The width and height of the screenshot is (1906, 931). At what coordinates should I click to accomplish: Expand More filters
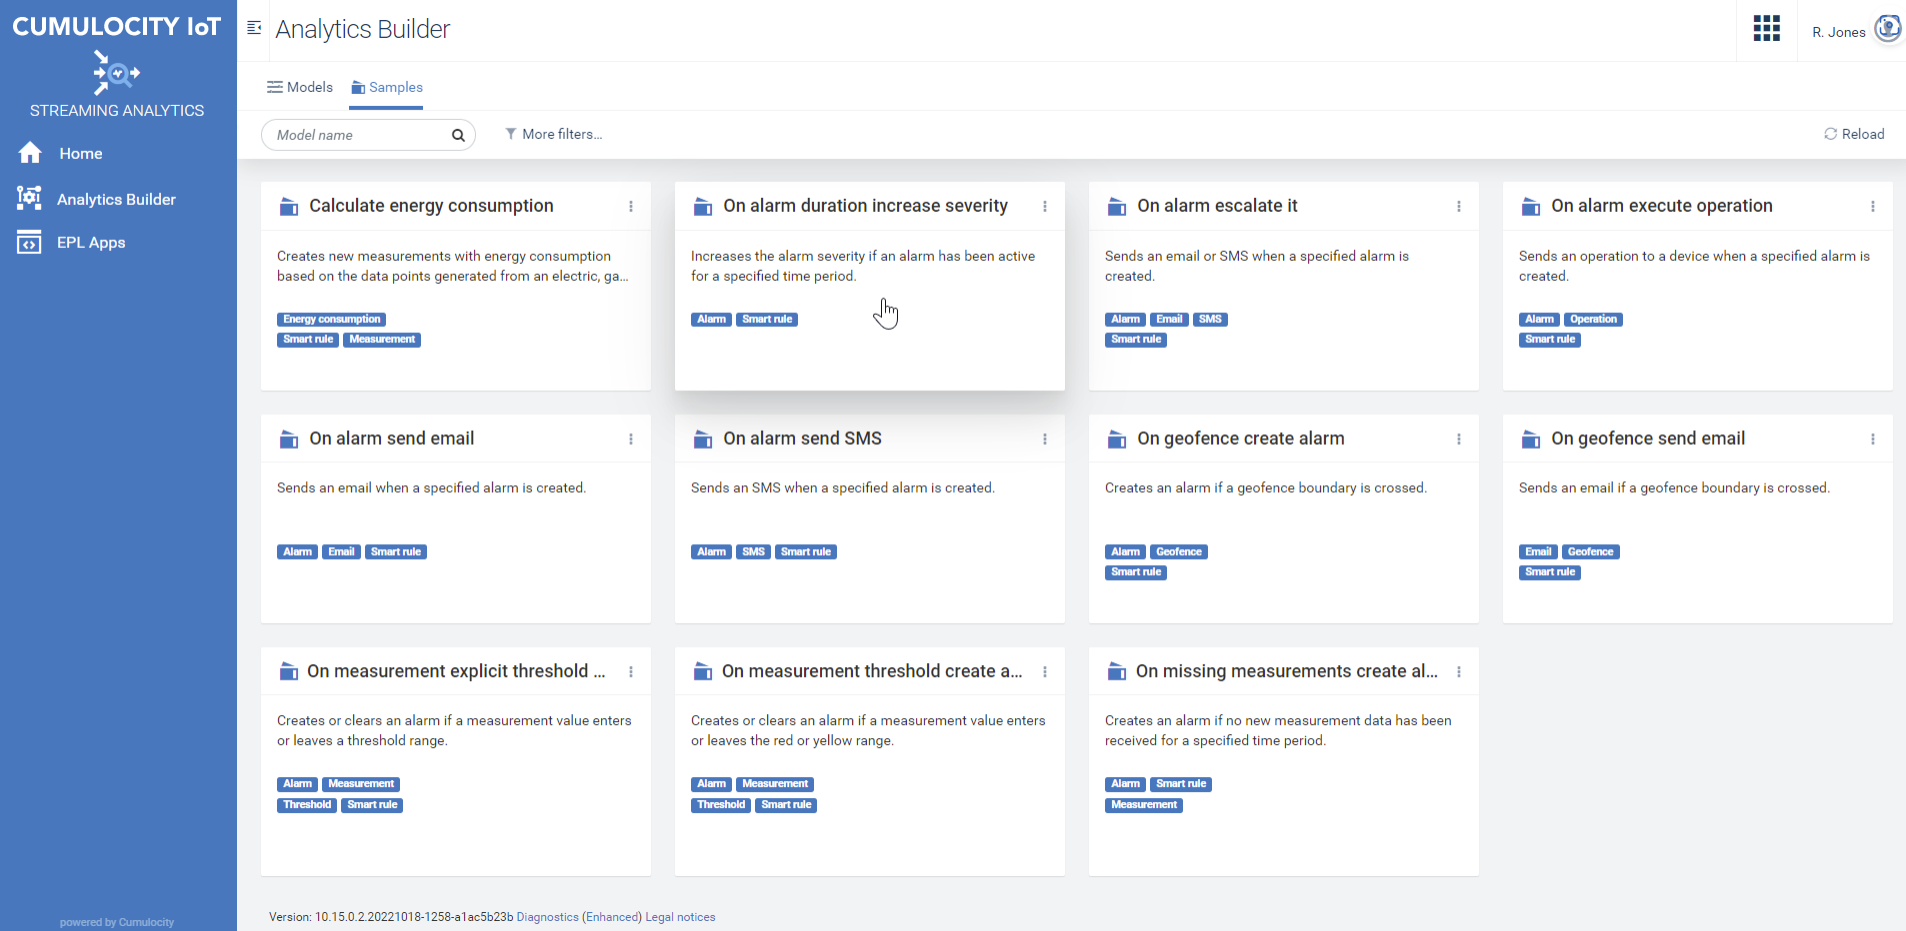[554, 134]
